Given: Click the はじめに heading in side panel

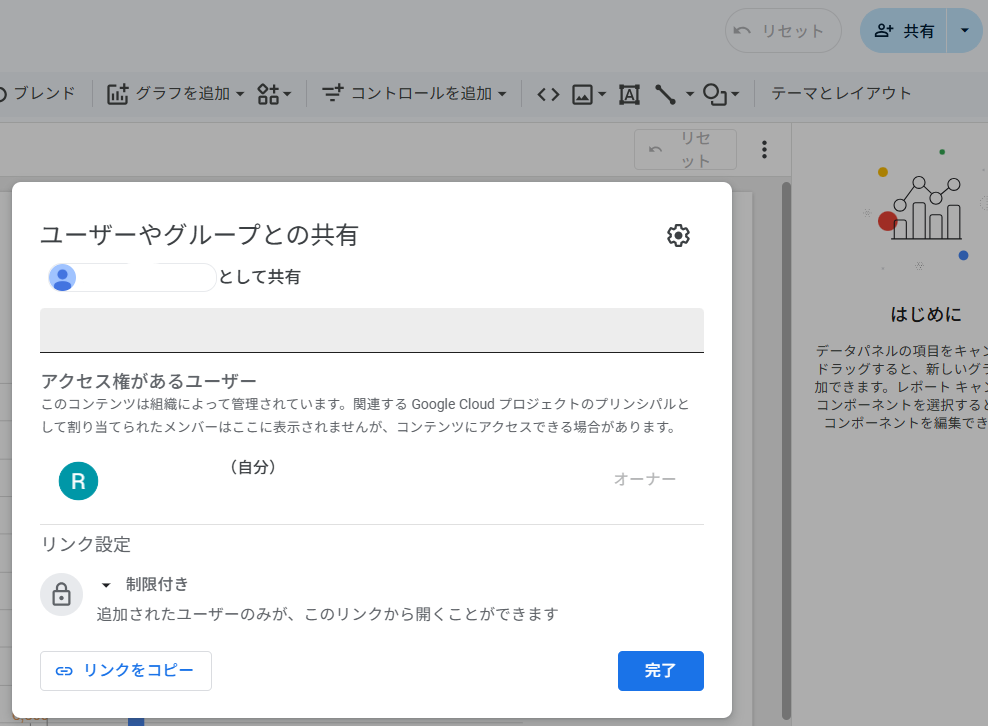Looking at the screenshot, I should [926, 314].
